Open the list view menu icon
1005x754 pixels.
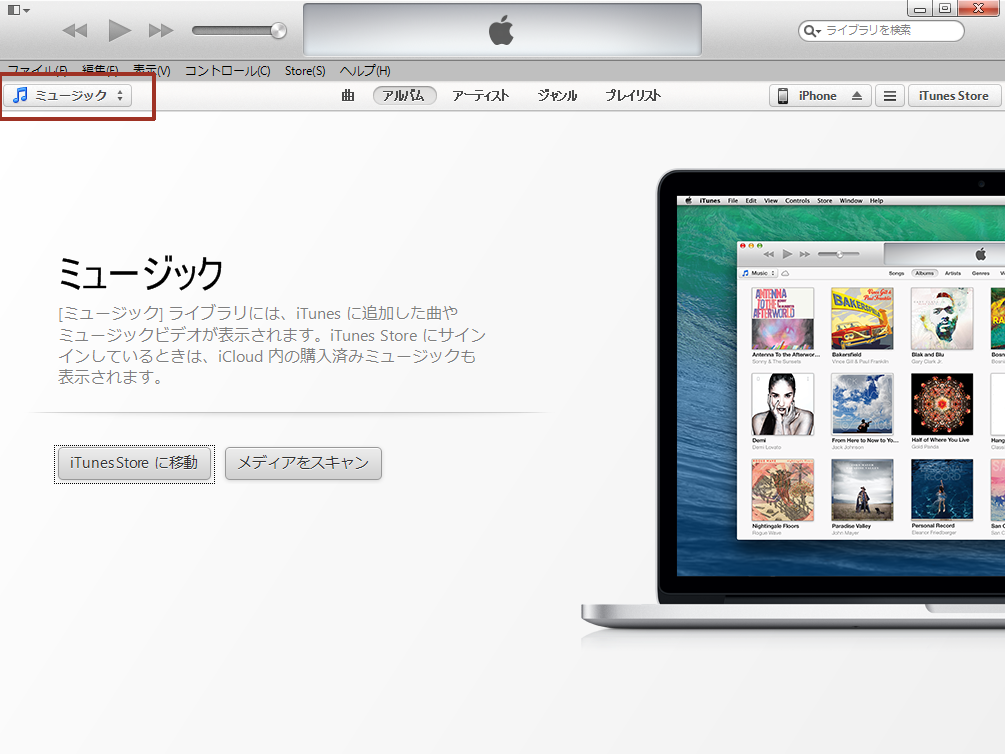889,95
